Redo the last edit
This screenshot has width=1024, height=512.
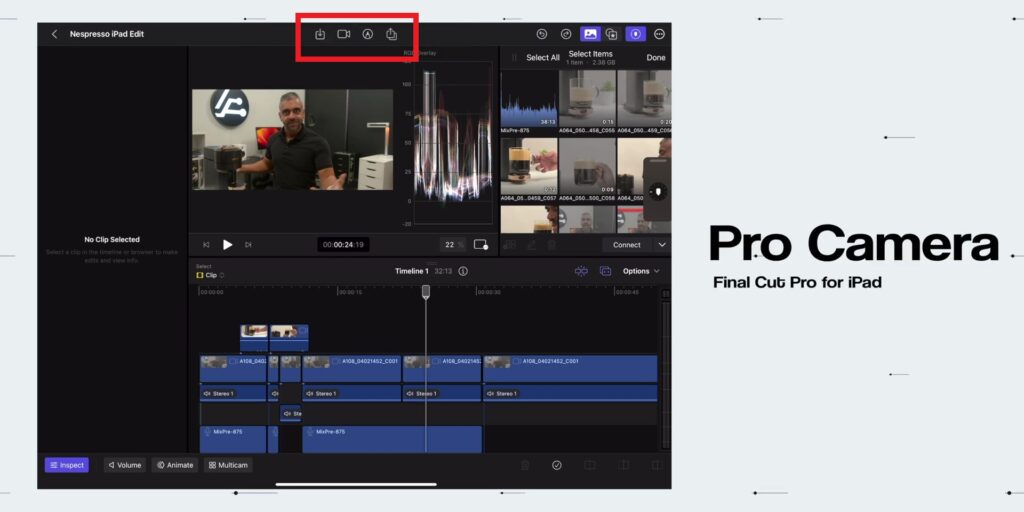566,34
